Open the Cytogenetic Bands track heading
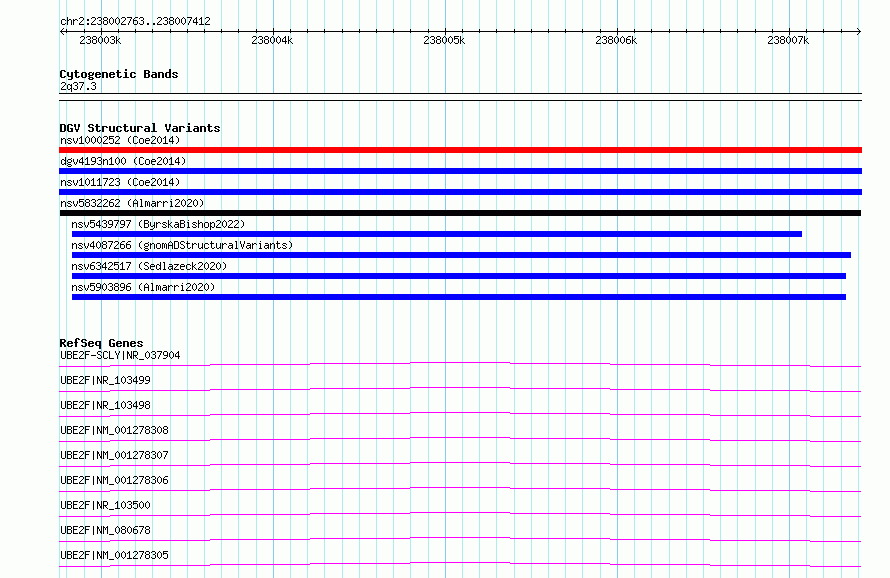The width and height of the screenshot is (890, 578). (x=119, y=74)
